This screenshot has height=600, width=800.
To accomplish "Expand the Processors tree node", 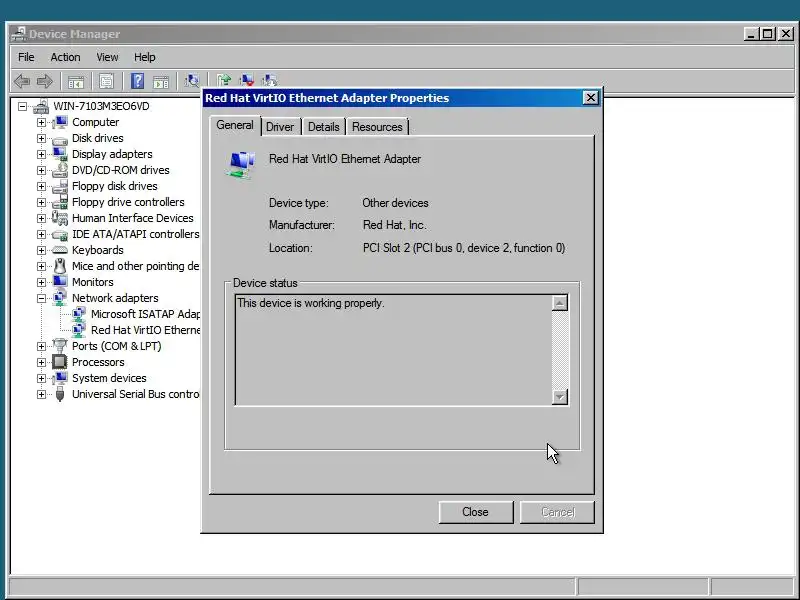I will coord(41,362).
